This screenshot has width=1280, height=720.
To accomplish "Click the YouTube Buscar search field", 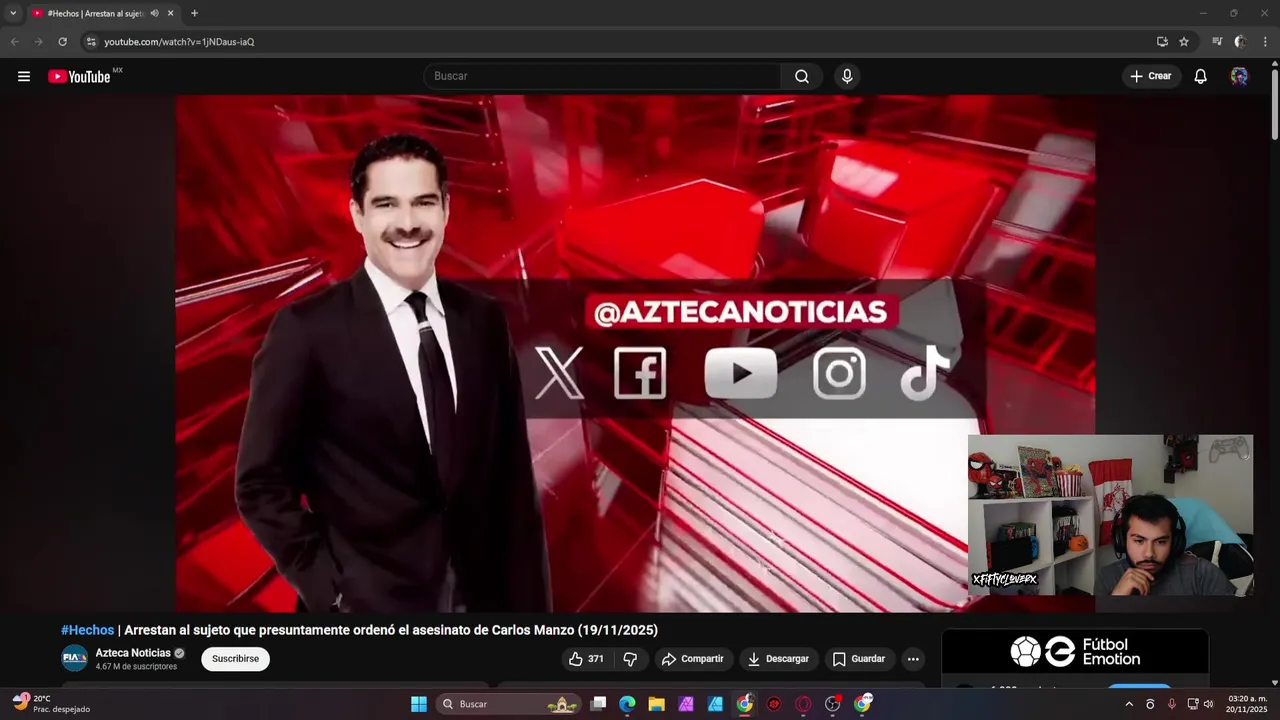I will (x=603, y=76).
